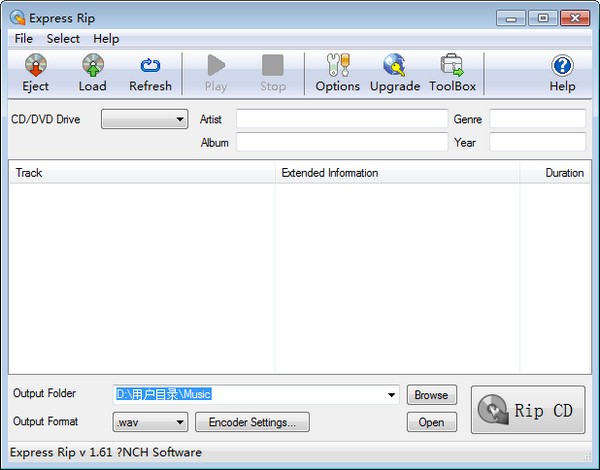Open the Help menu
Viewport: 600px width, 470px height.
(106, 39)
